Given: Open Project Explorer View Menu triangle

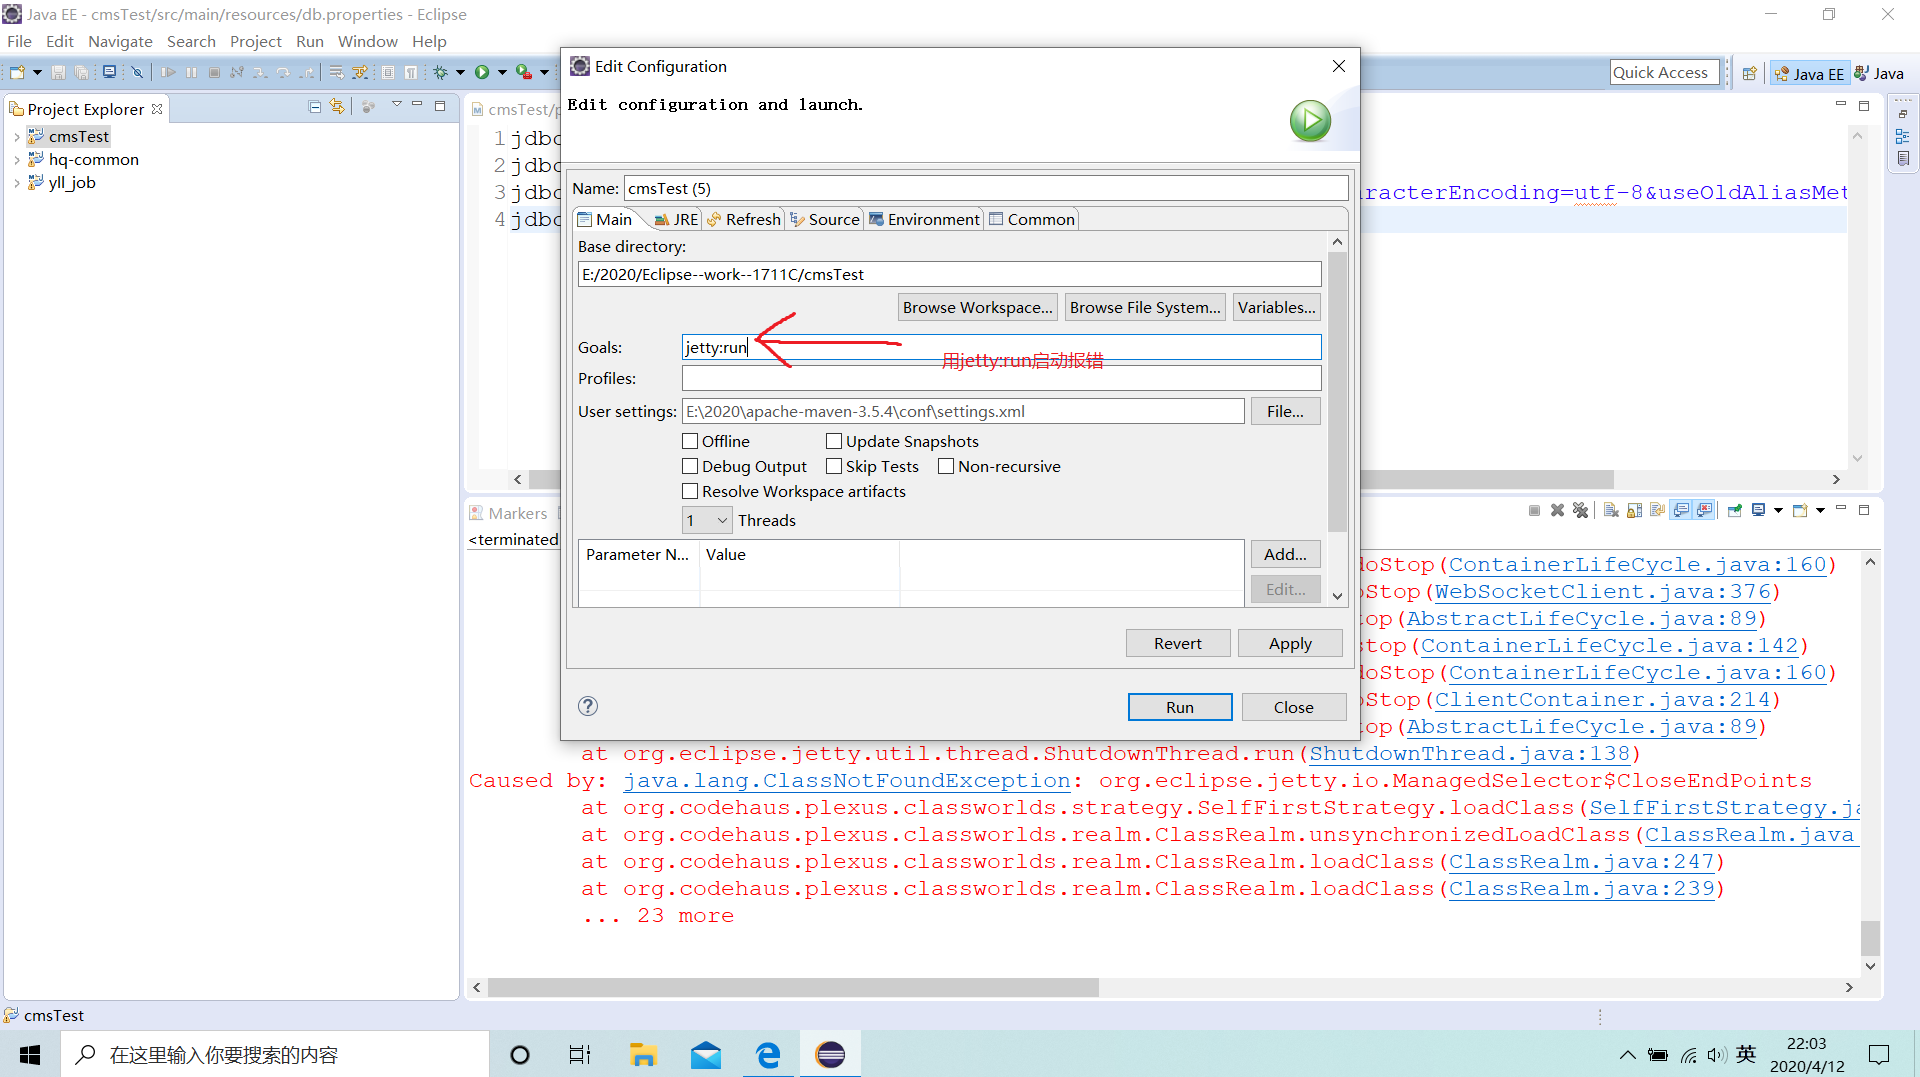Looking at the screenshot, I should (396, 105).
